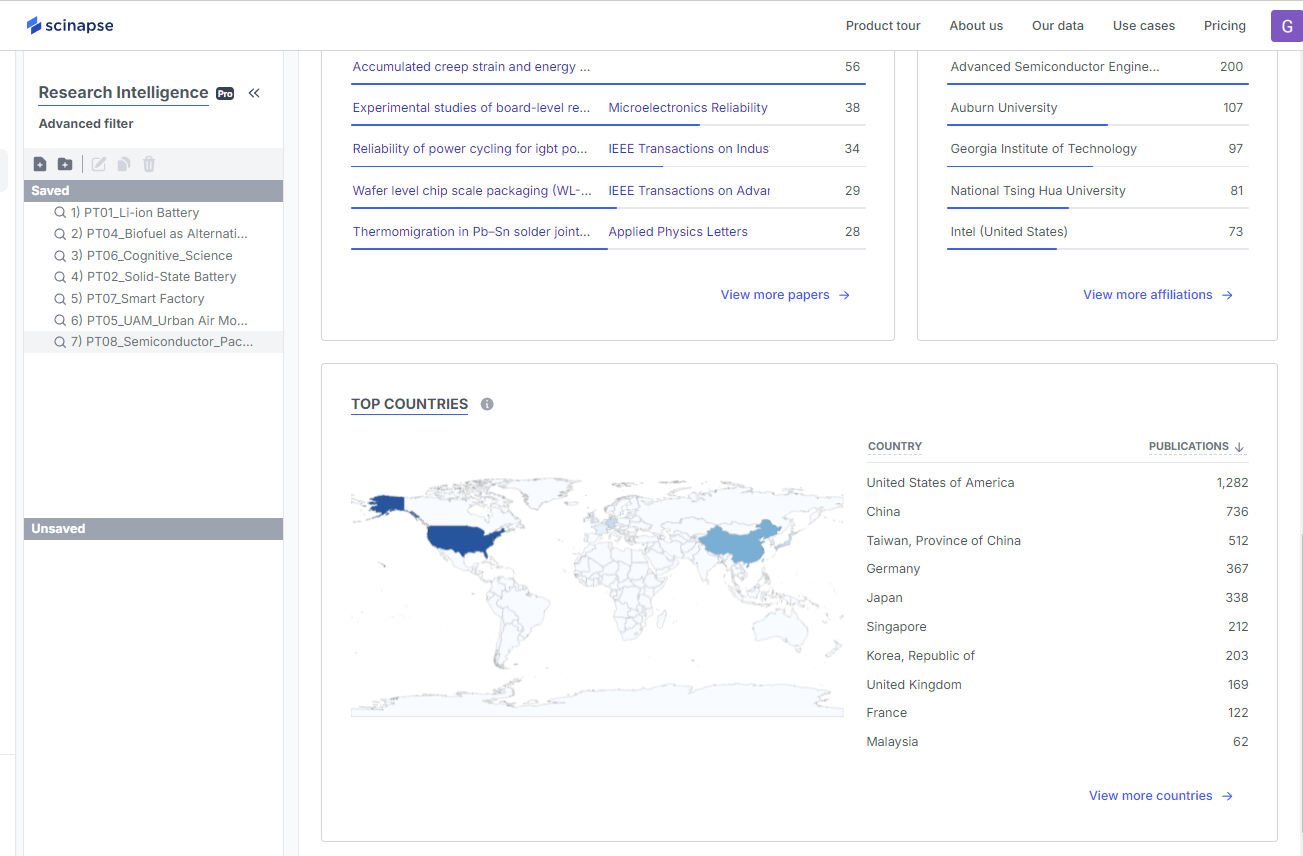Click View more affiliations

1158,295
